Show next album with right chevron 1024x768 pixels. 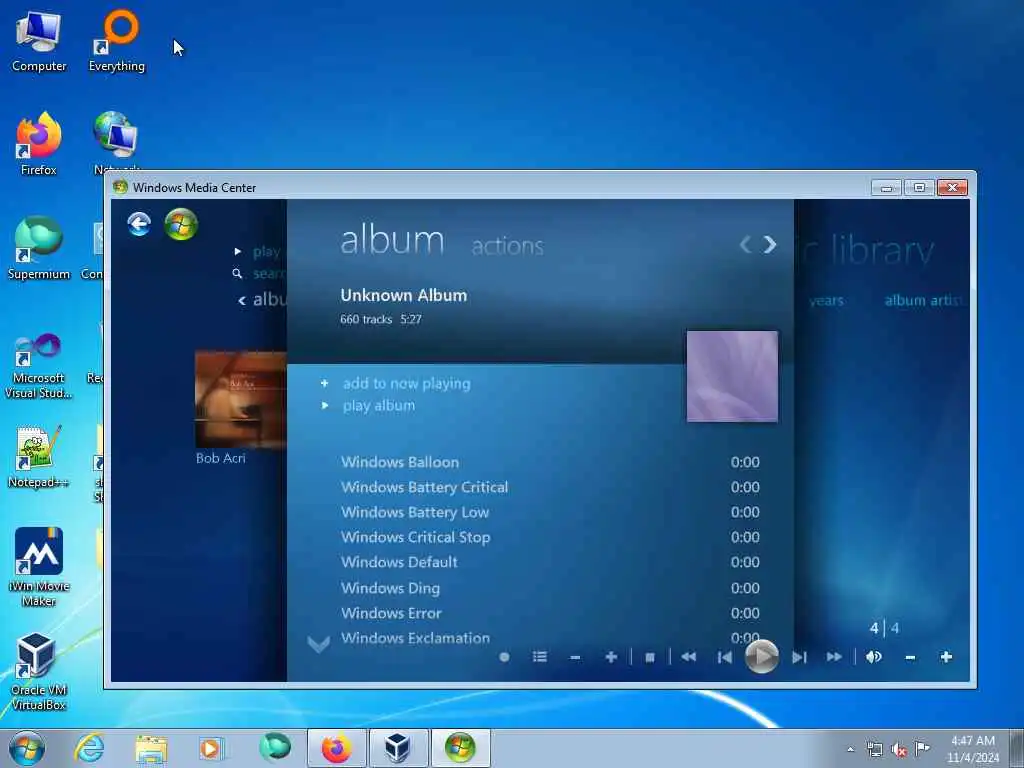coord(770,244)
